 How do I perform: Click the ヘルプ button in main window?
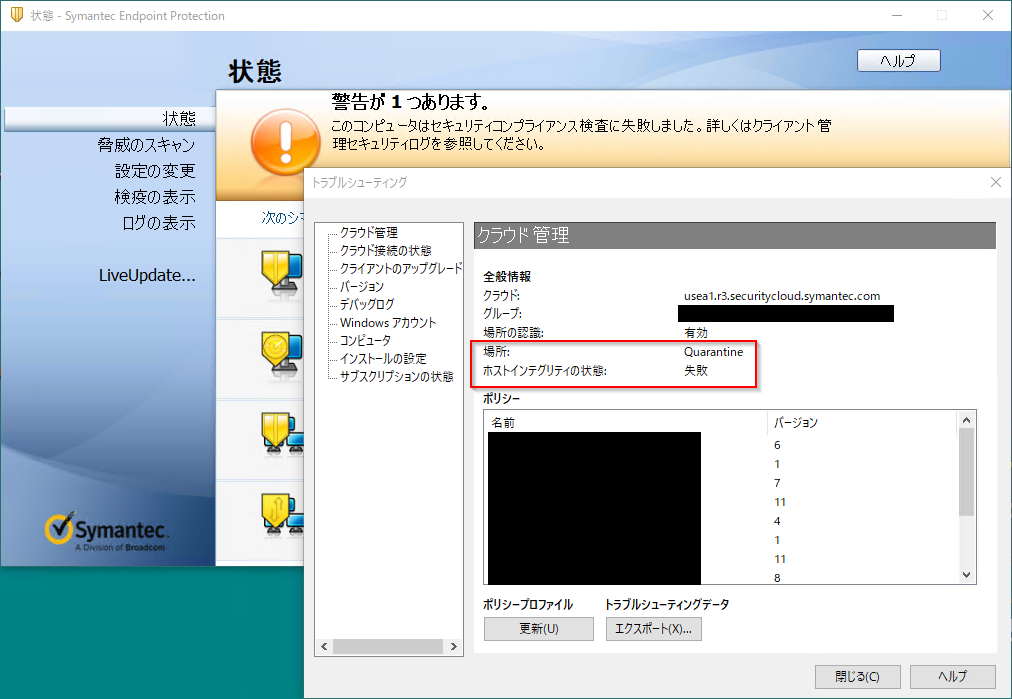pyautogui.click(x=898, y=61)
